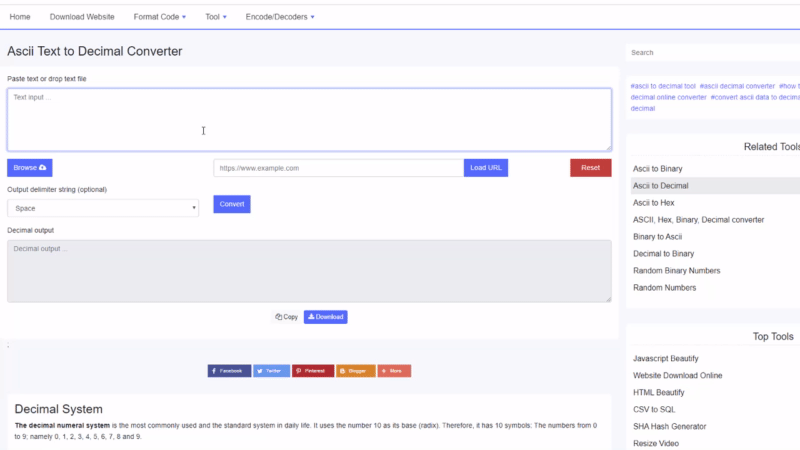800x450 pixels.
Task: Open the More sharing options button
Action: click(394, 370)
